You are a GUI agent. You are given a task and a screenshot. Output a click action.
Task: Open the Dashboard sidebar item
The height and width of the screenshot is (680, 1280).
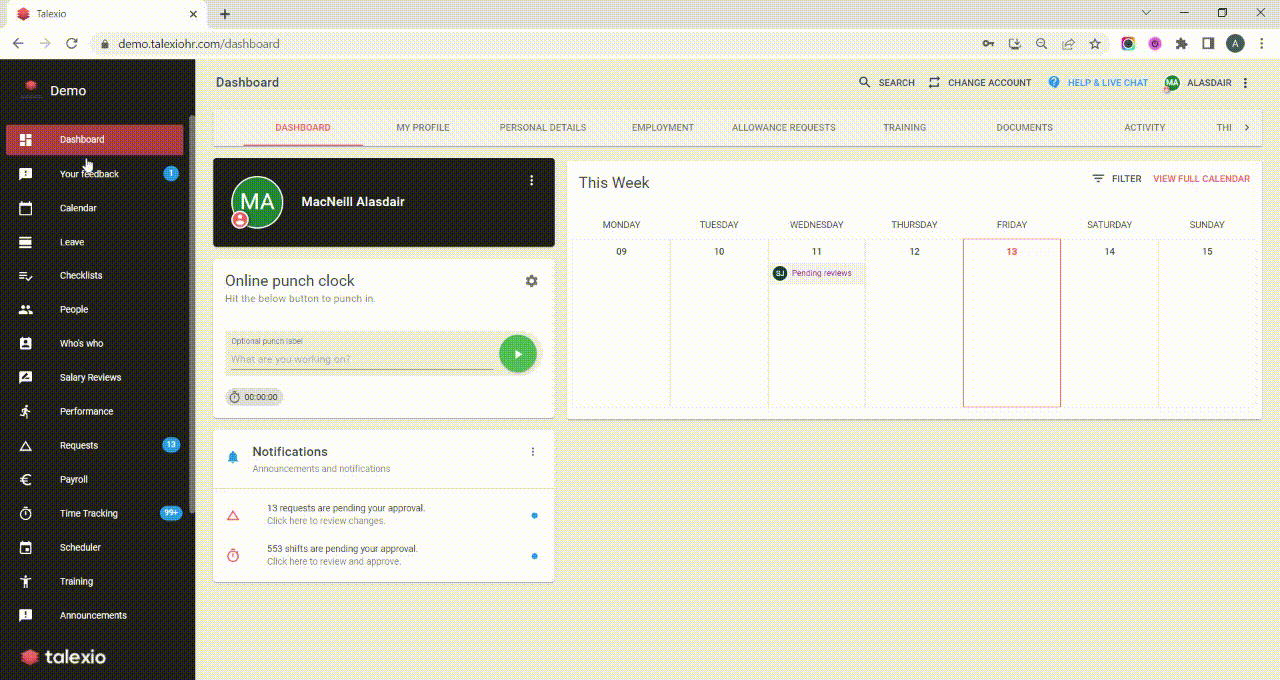(x=94, y=140)
